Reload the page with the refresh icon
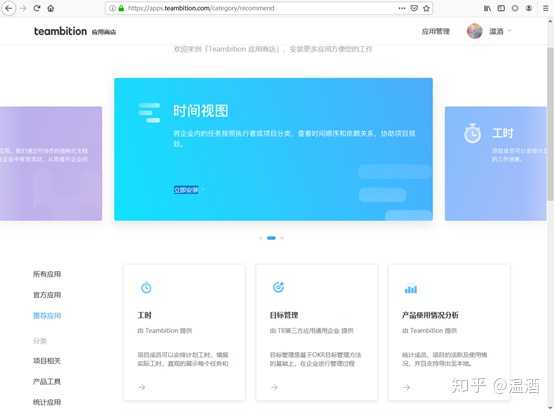 coord(37,8)
